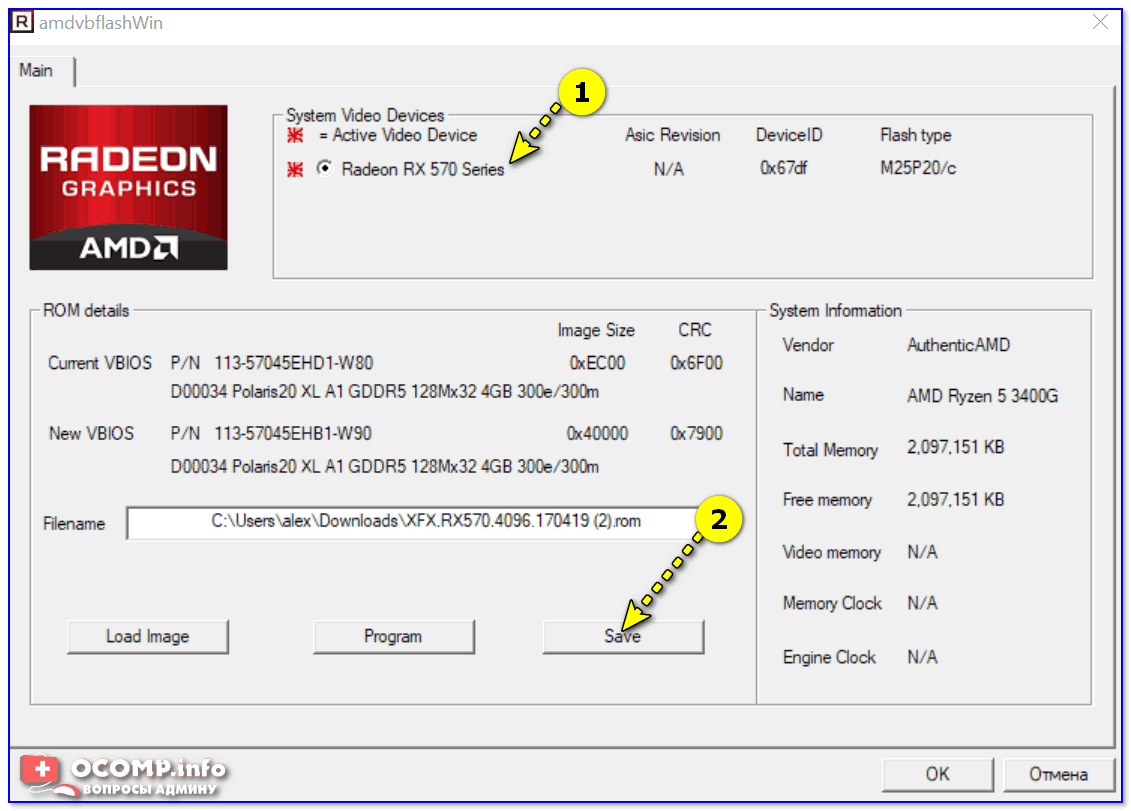Click the Free memory value 2,097,151 KB
The height and width of the screenshot is (811, 1131).
pyautogui.click(x=956, y=499)
